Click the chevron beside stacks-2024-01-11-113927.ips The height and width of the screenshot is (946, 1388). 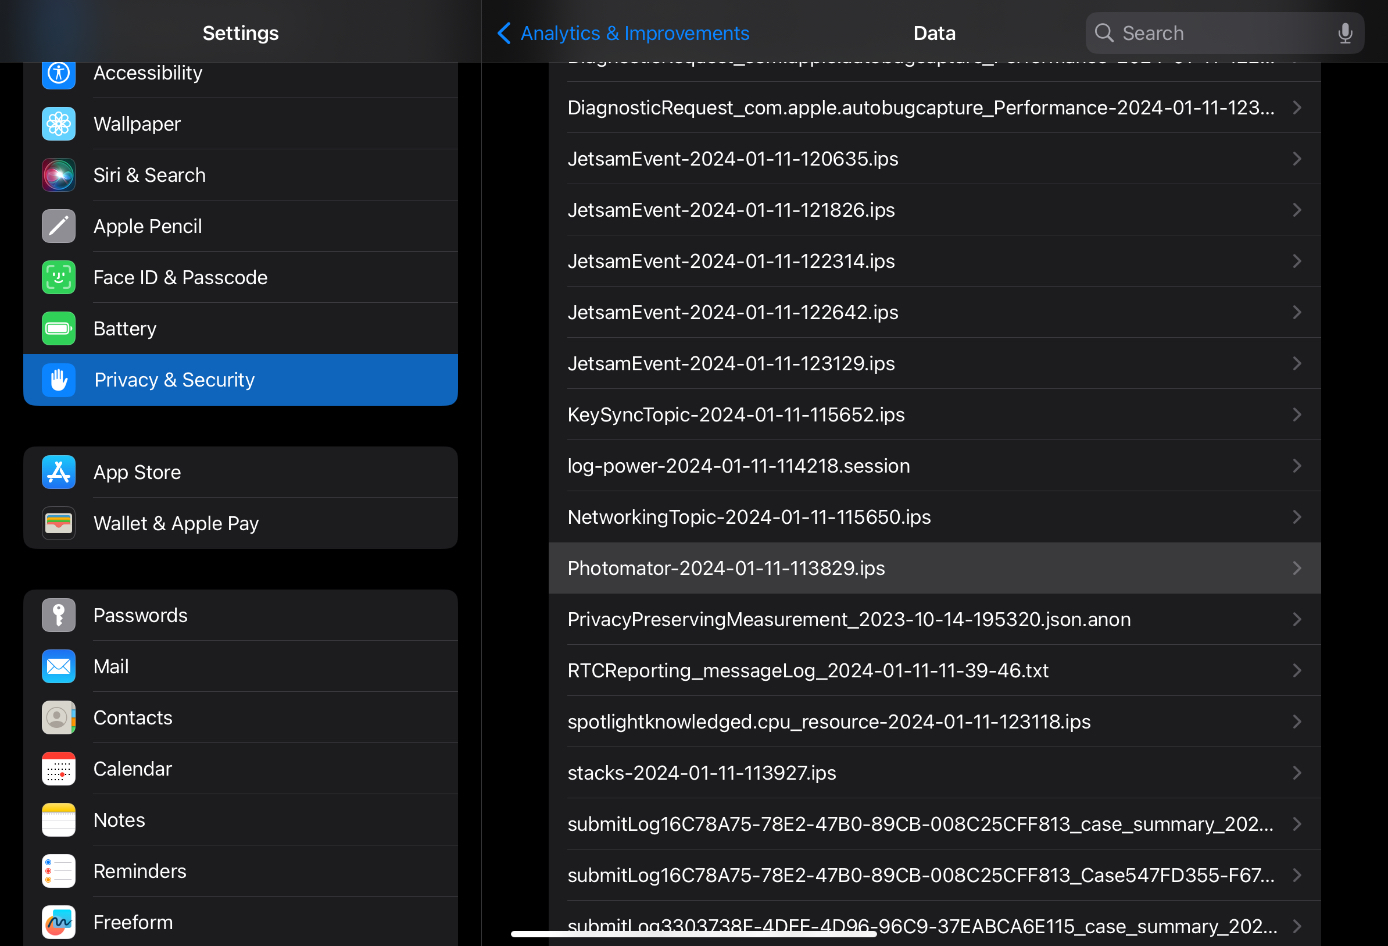(1297, 772)
